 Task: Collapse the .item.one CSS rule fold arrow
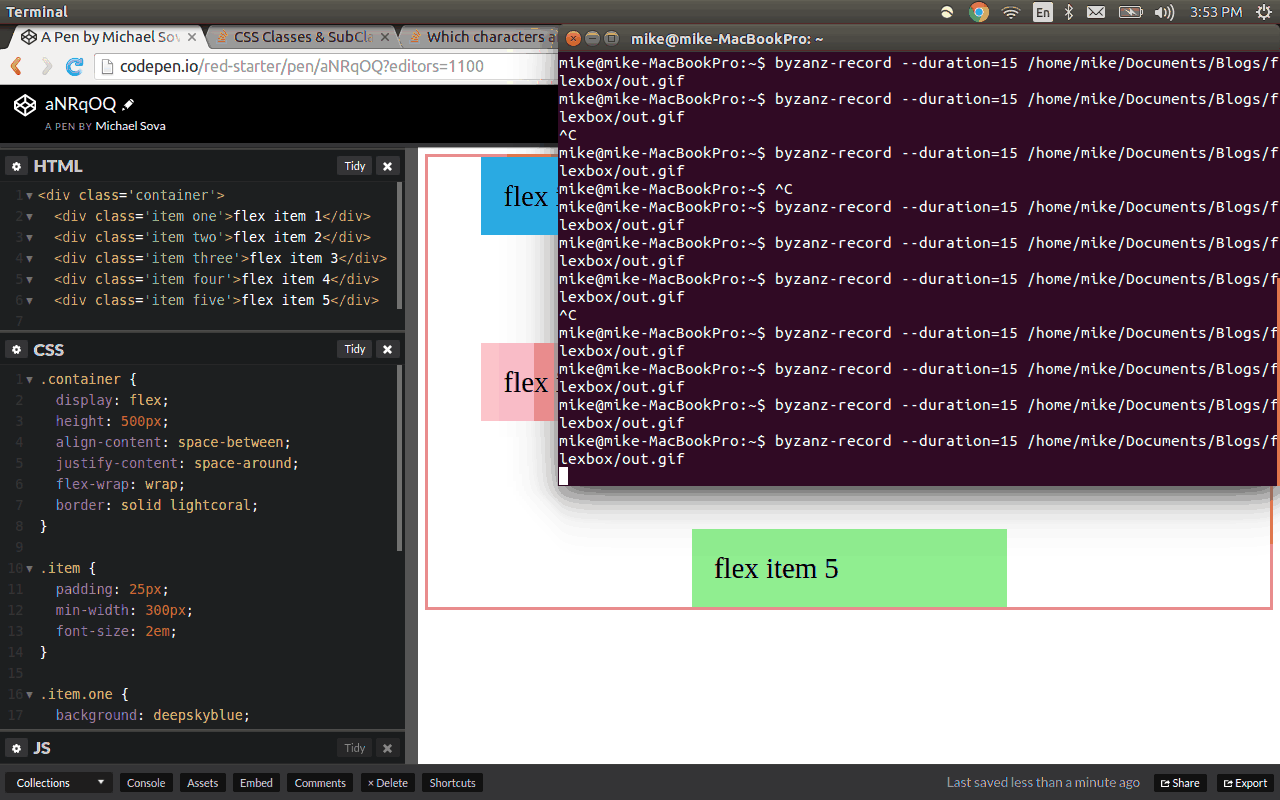(x=29, y=695)
